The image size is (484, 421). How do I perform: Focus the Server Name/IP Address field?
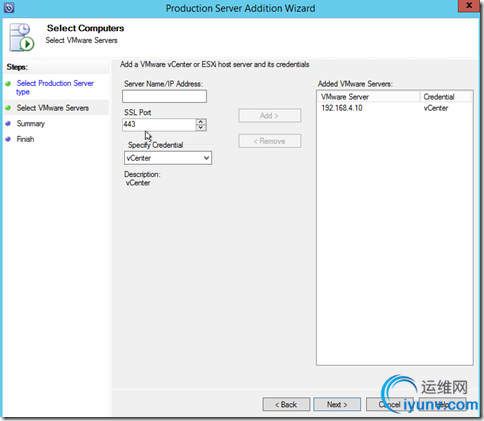tap(164, 96)
